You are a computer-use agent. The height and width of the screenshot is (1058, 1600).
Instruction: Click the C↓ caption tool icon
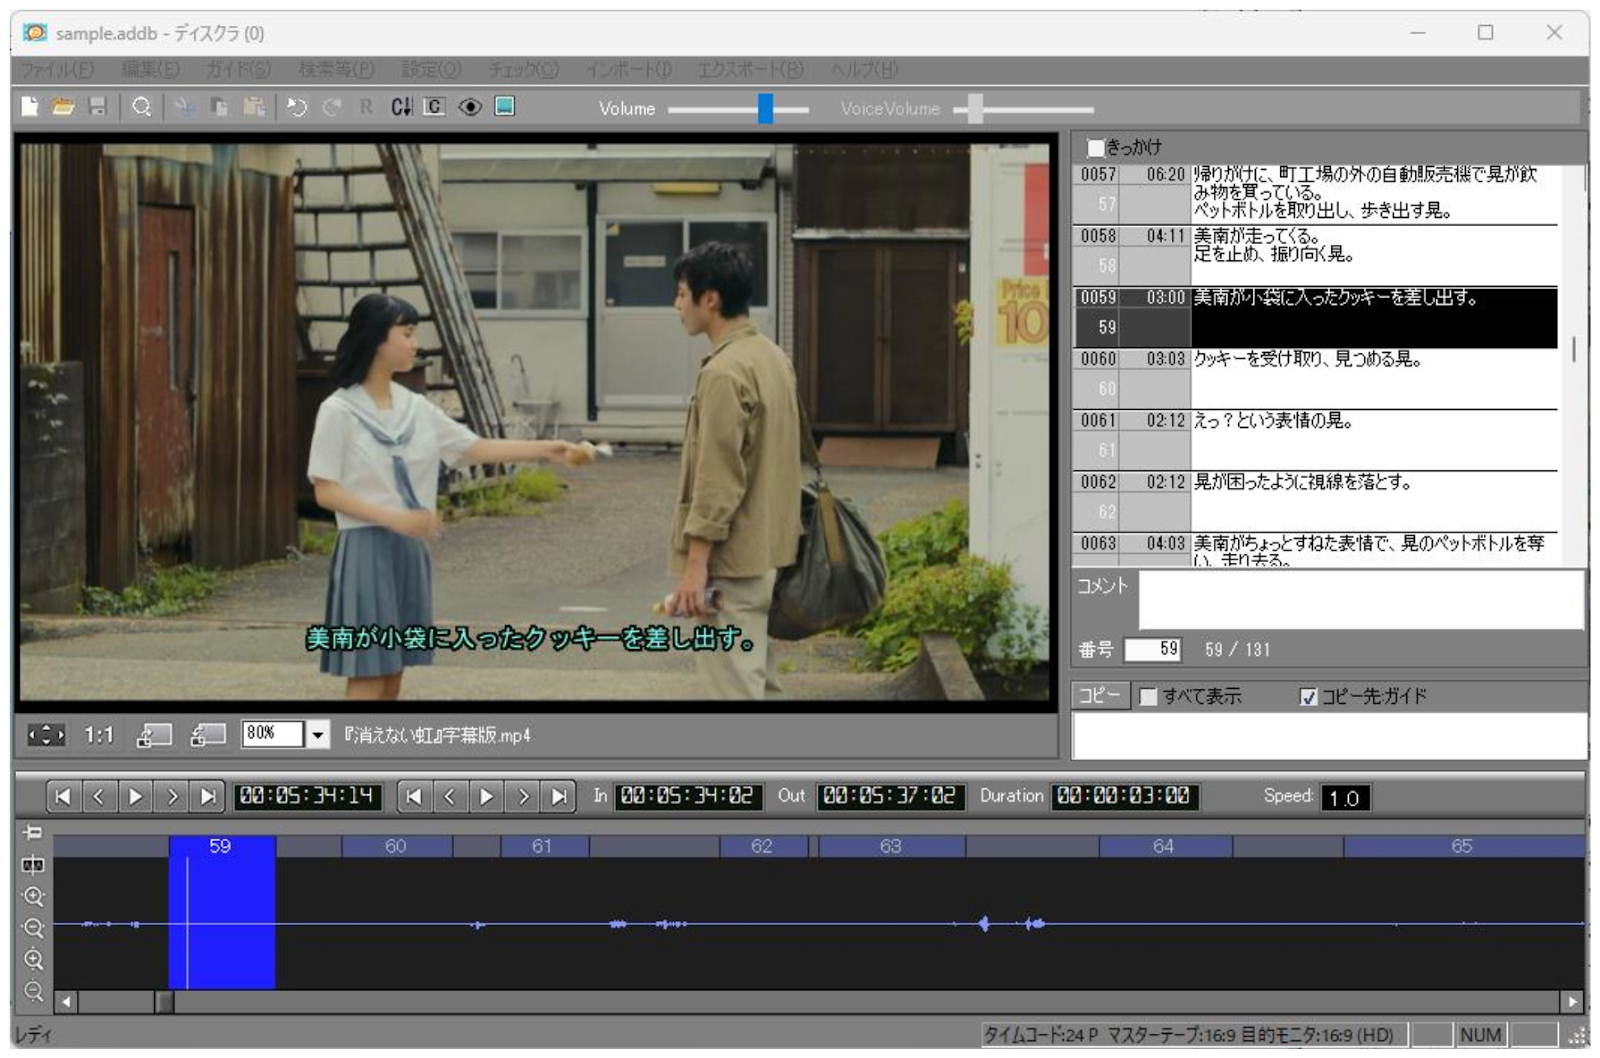[400, 106]
